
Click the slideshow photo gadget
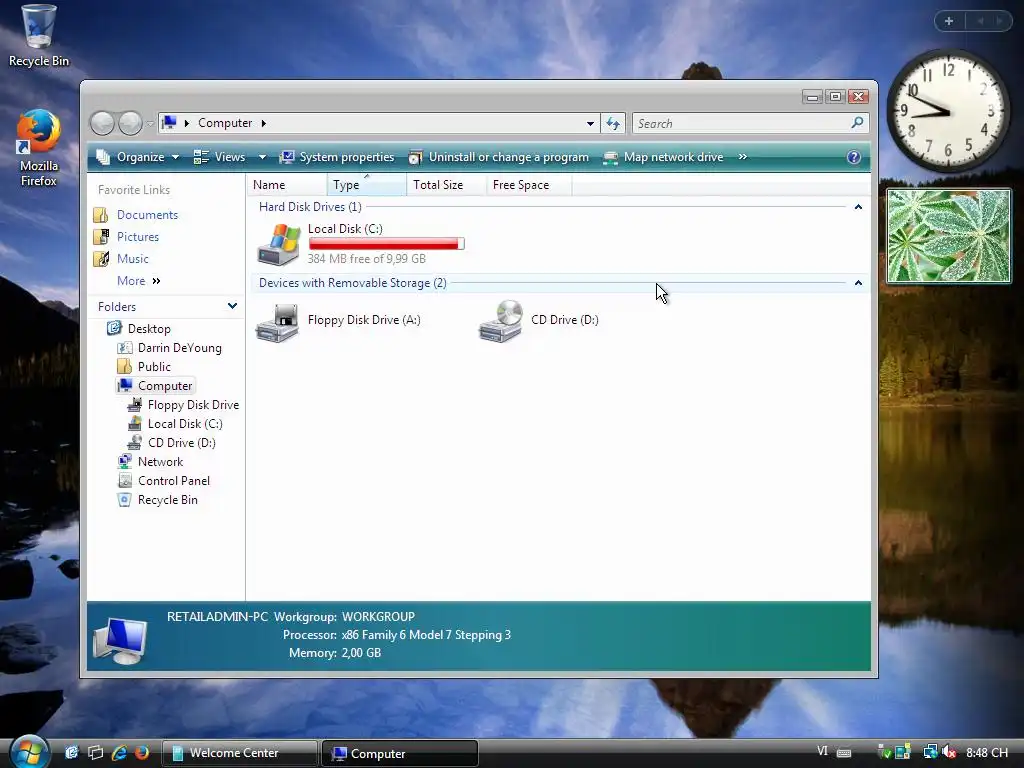pyautogui.click(x=948, y=236)
